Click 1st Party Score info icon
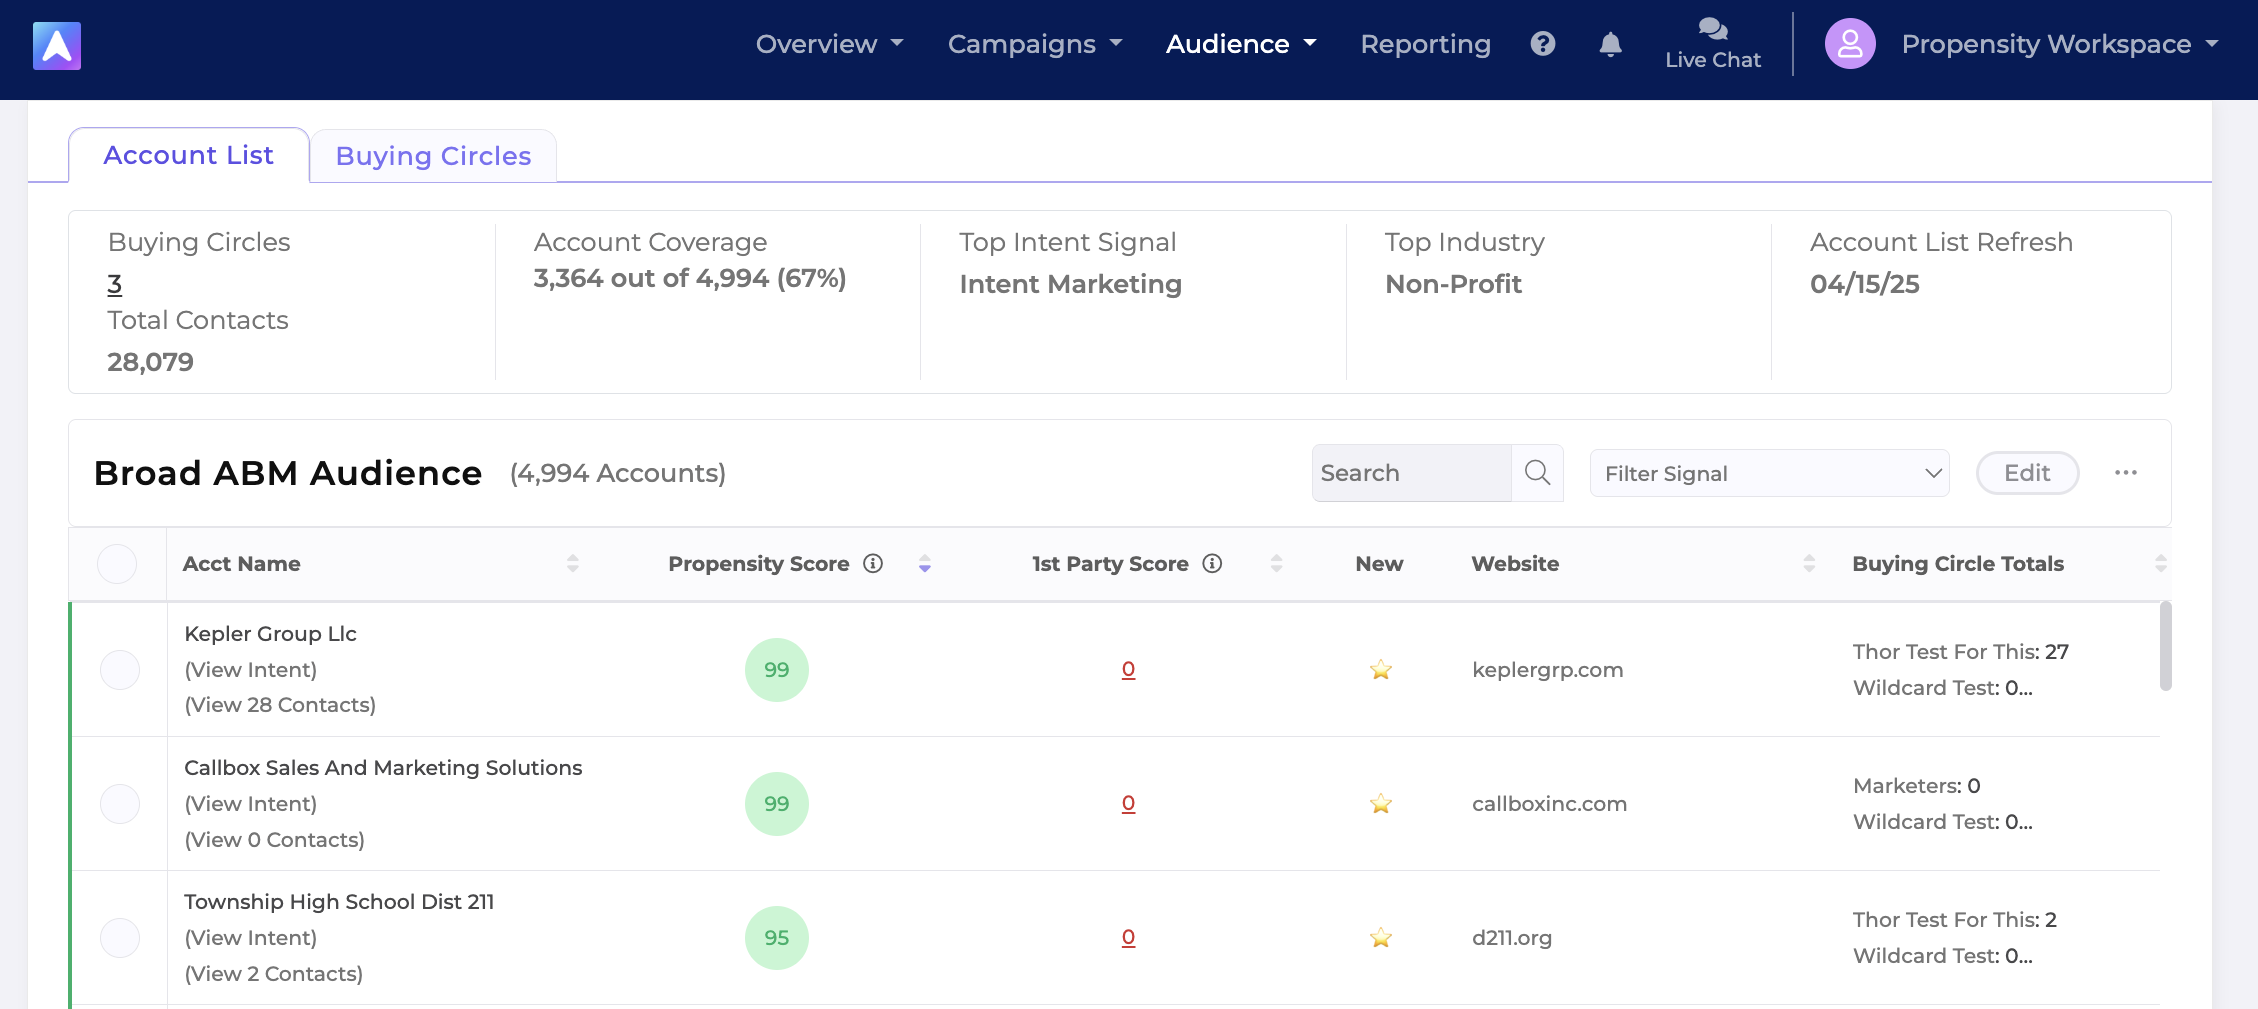This screenshot has width=2258, height=1009. tap(1212, 564)
